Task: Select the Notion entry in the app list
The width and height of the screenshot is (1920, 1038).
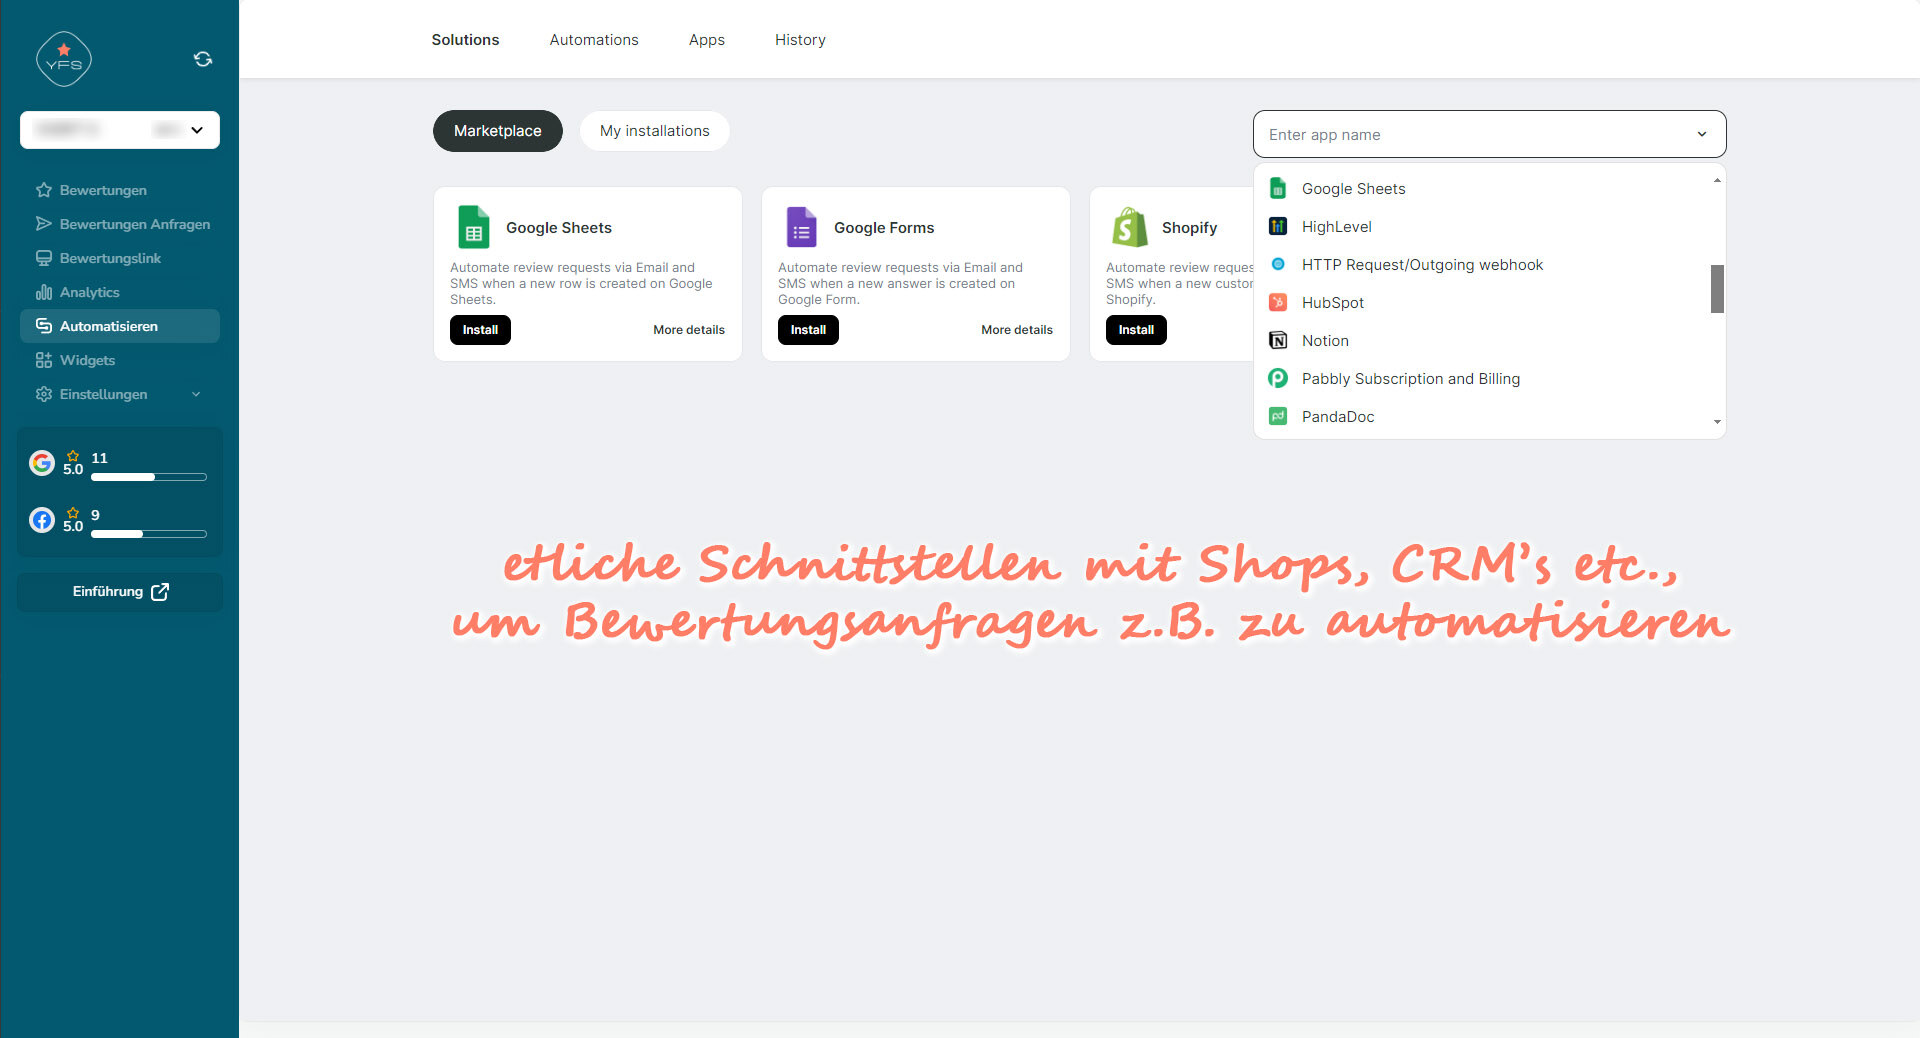Action: (1324, 340)
